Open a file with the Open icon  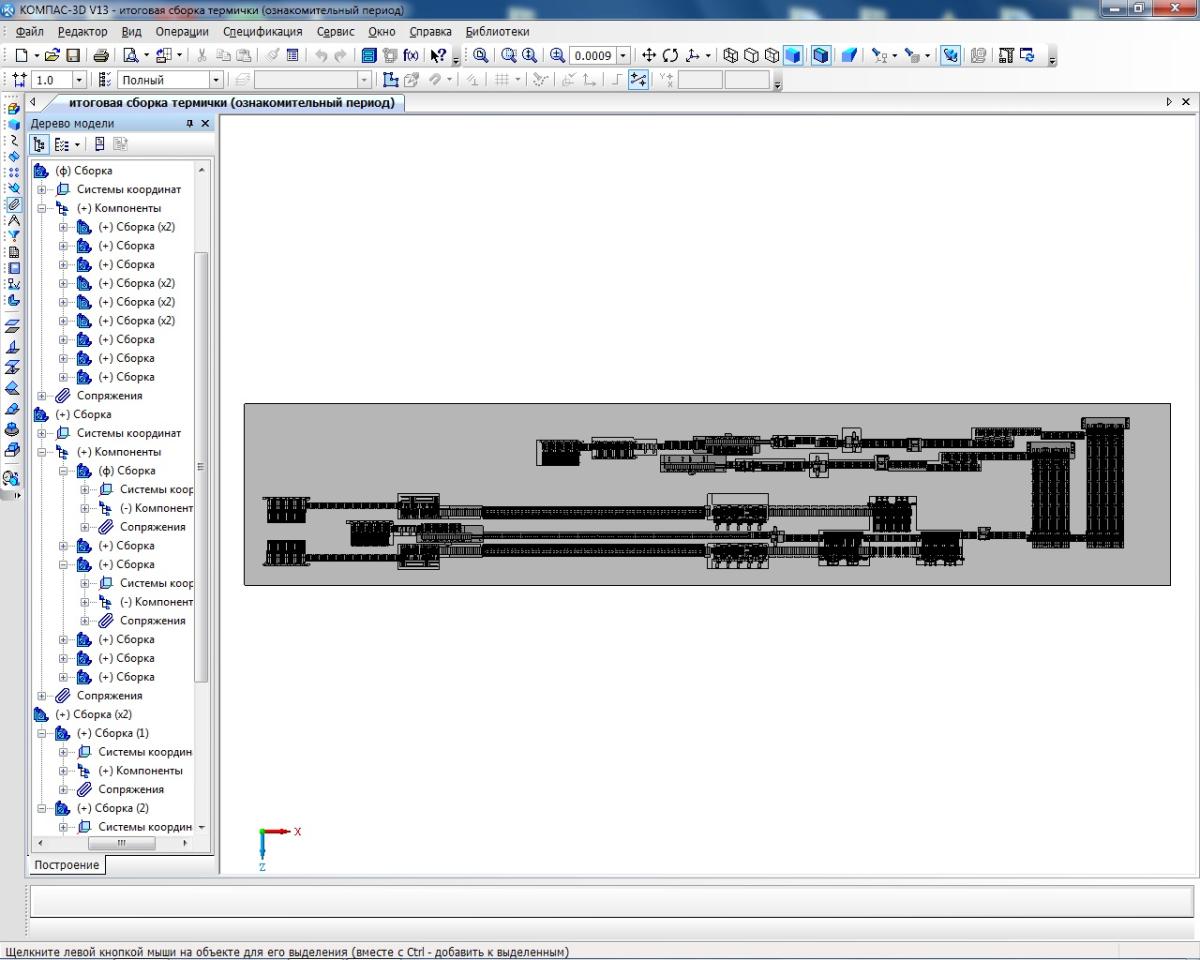[x=53, y=56]
